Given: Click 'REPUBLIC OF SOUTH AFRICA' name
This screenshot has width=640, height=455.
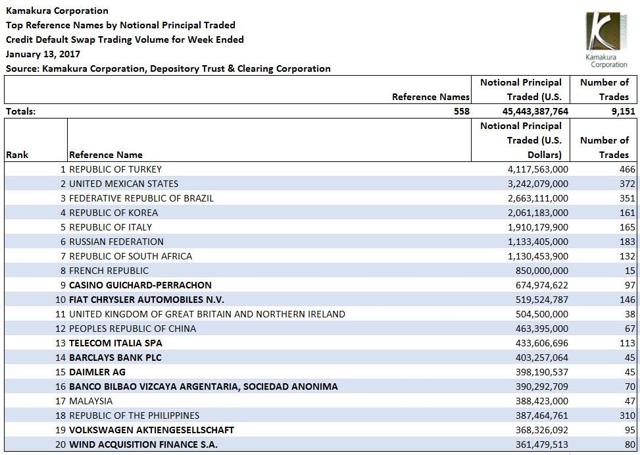Looking at the screenshot, I should point(131,256).
